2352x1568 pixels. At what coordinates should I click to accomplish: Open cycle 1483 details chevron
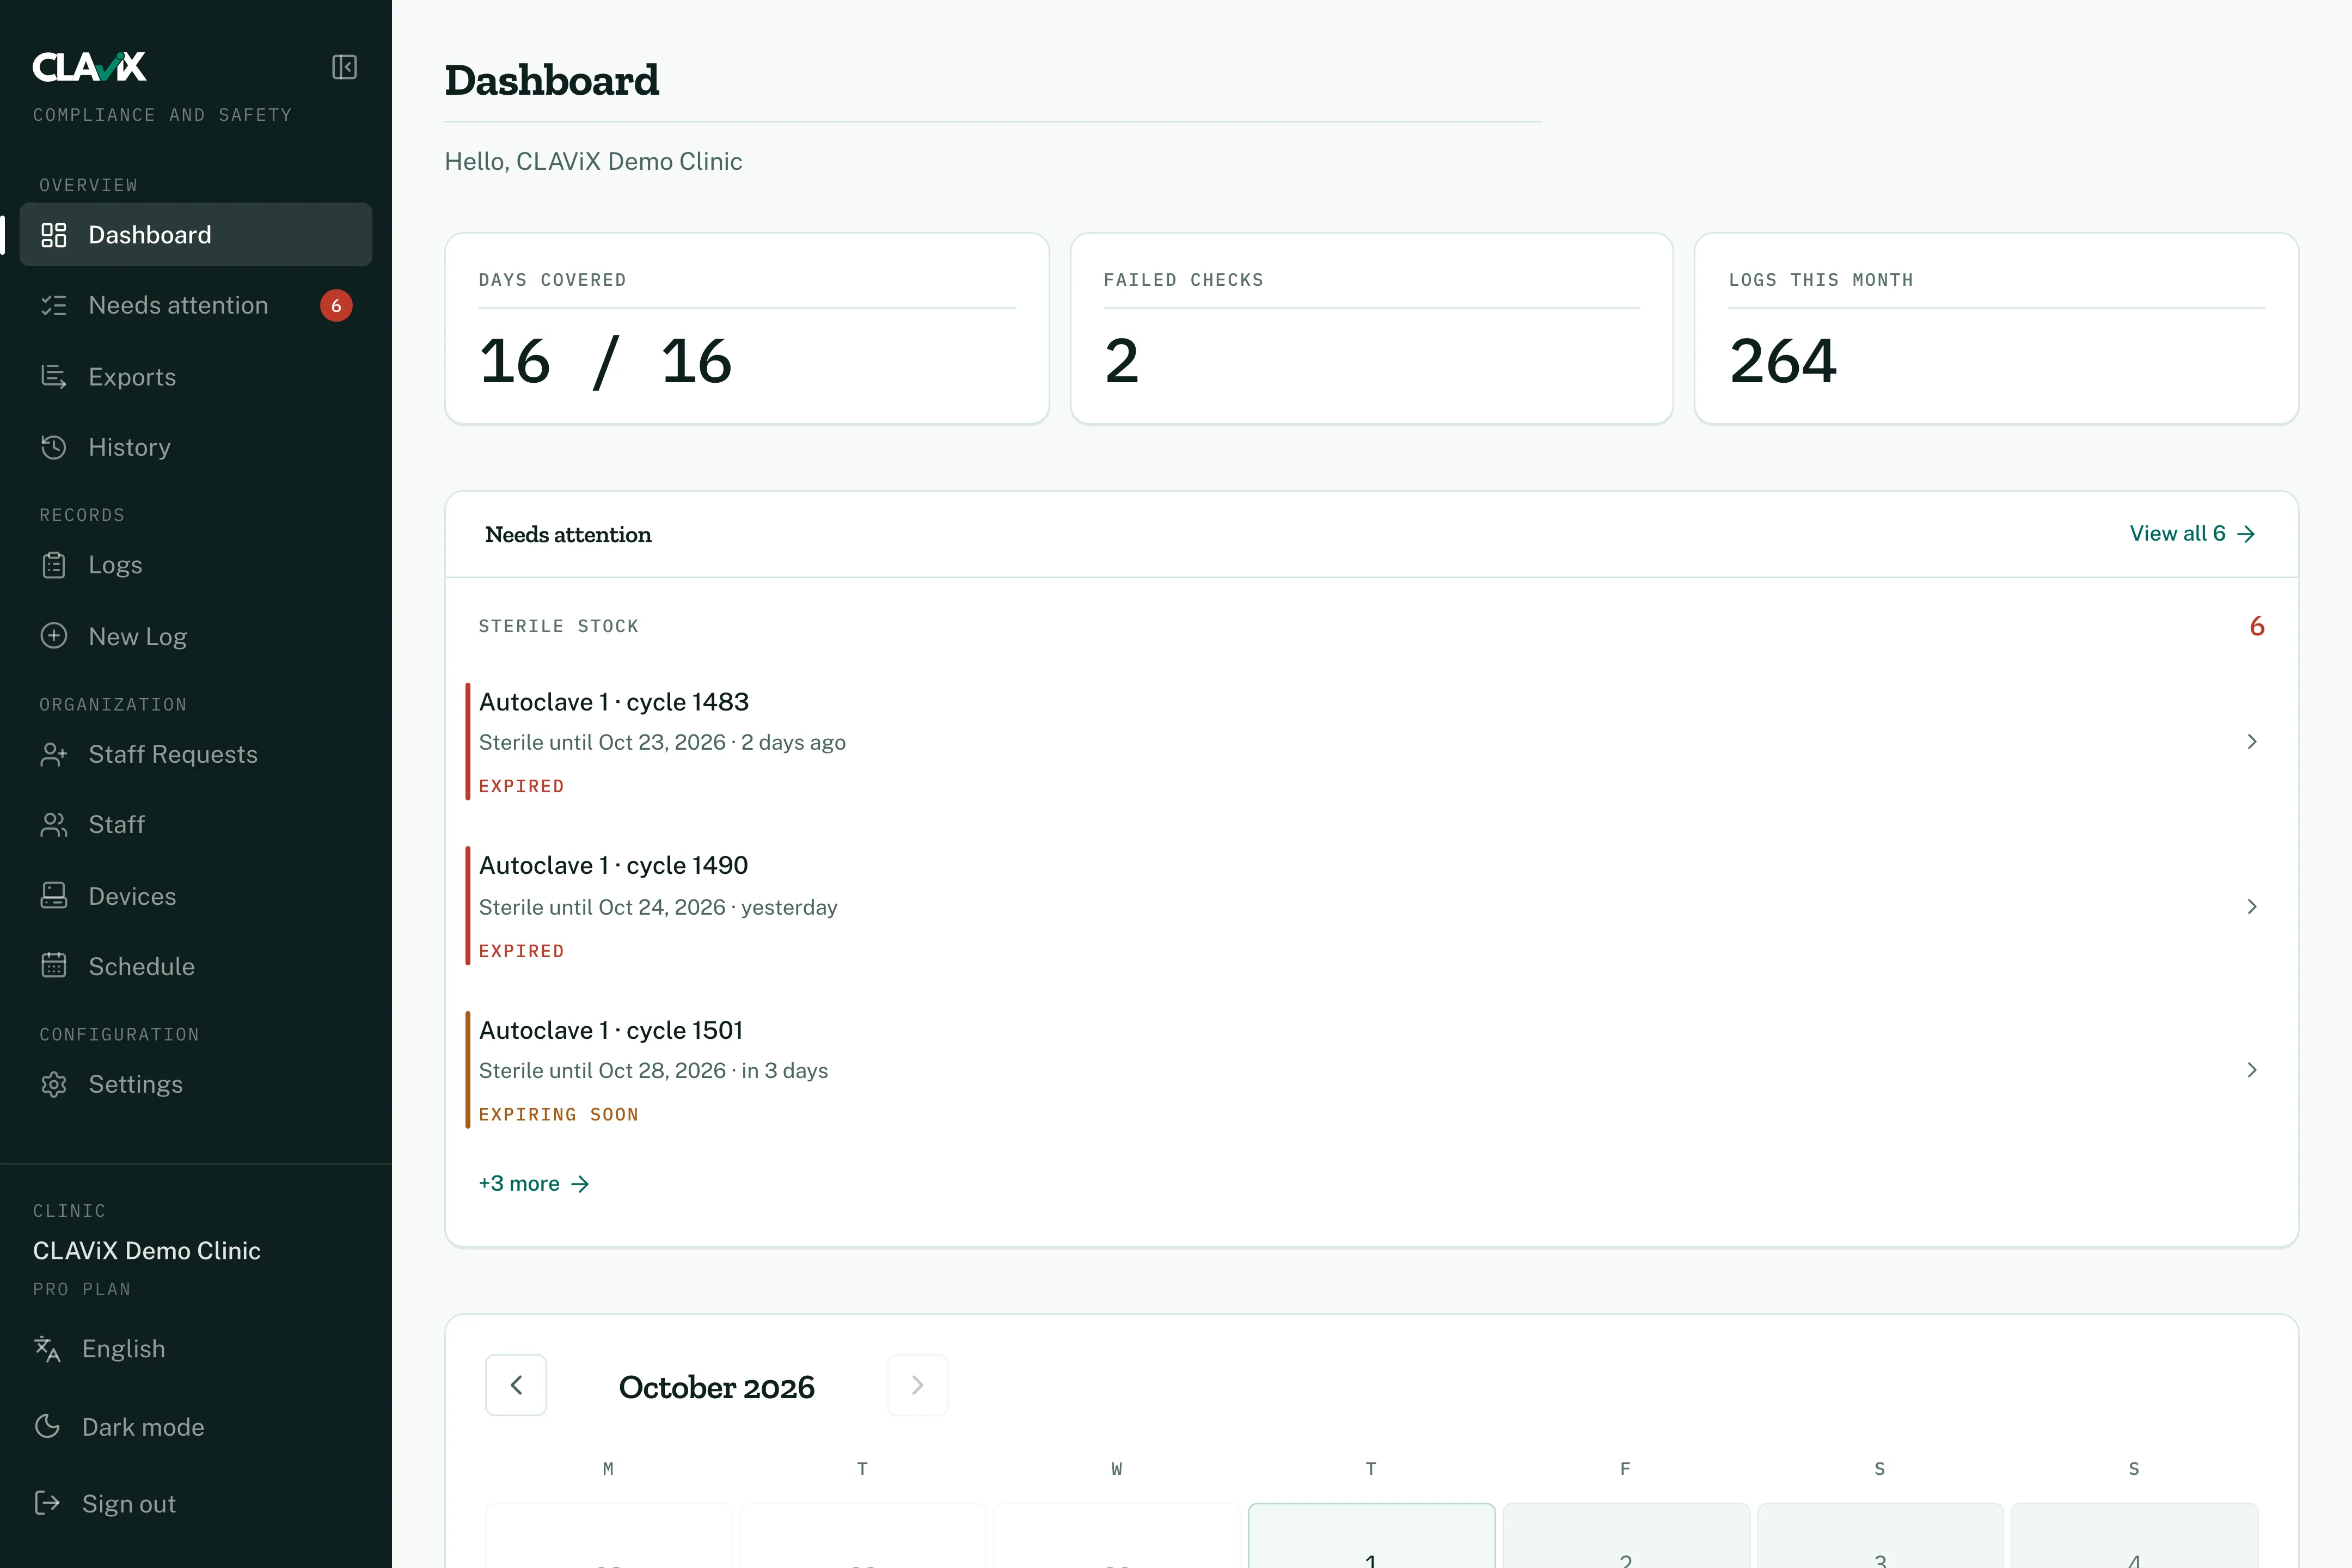(x=2252, y=742)
